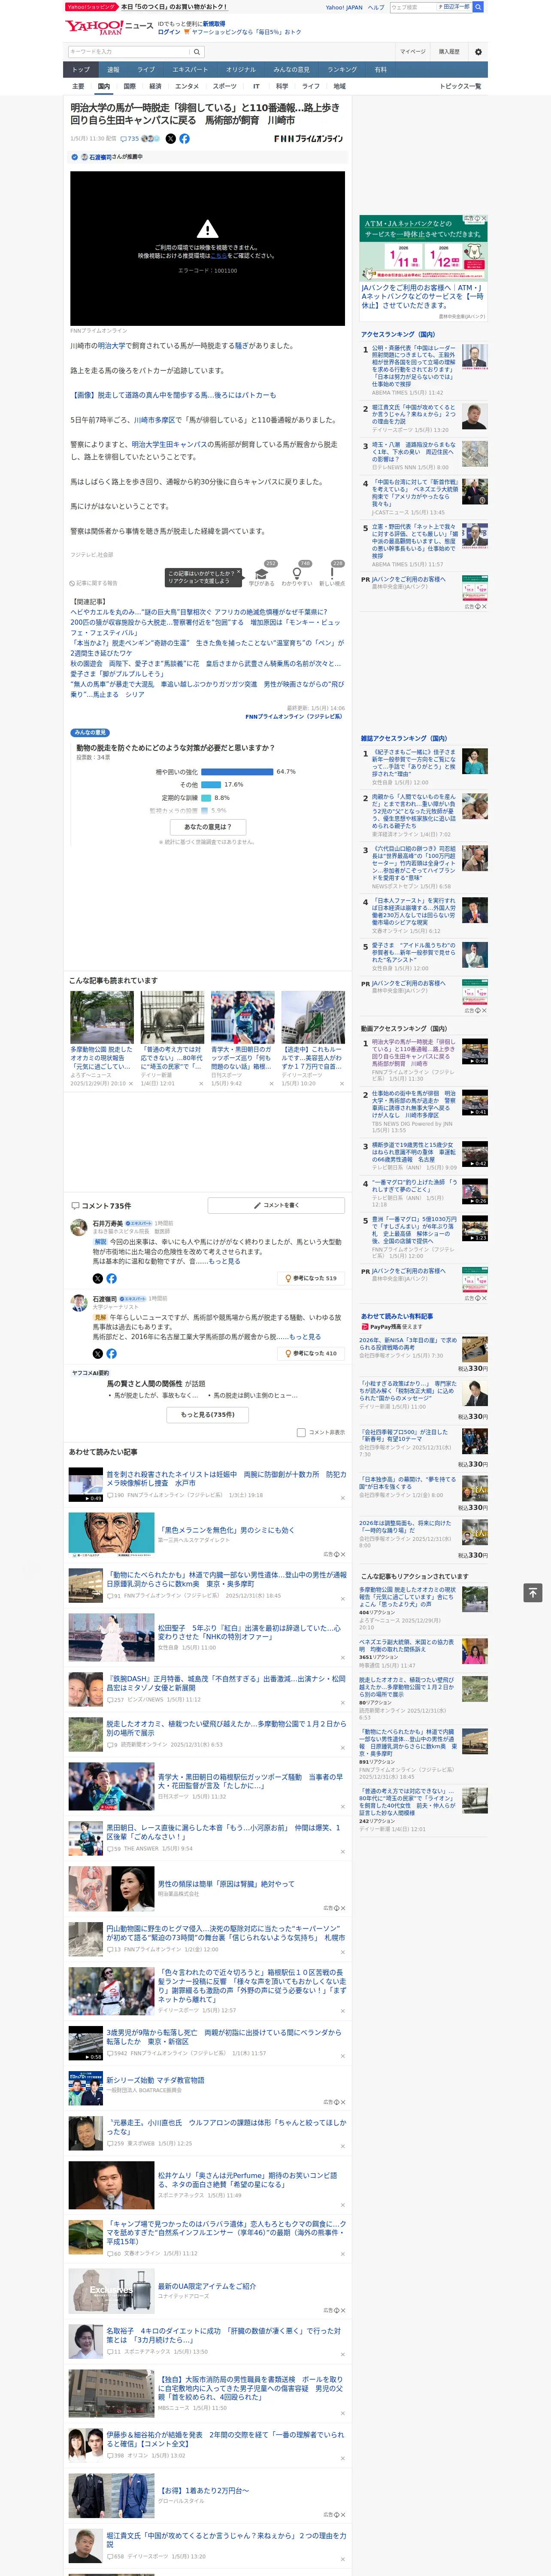The image size is (551, 2576).
Task: Click the 【画像】脱走して道路の真ん中を闊歩する馬 link
Action: [173, 395]
